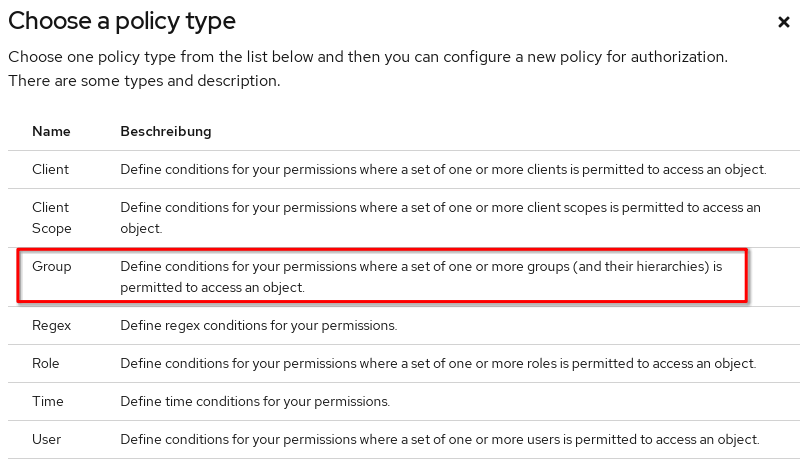Click the groups and hierarchies description
The image size is (808, 465).
[x=420, y=277]
